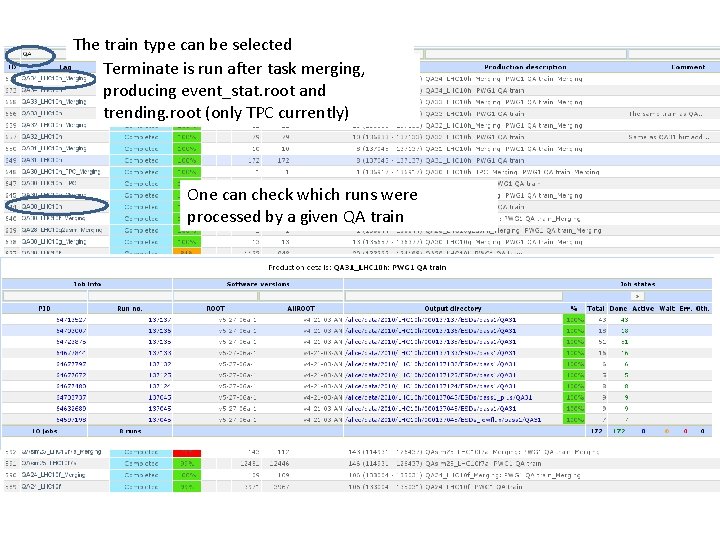Click the filter field above ROOT column
Image resolution: width=720 pixels, height=540 pixels.
[215, 296]
